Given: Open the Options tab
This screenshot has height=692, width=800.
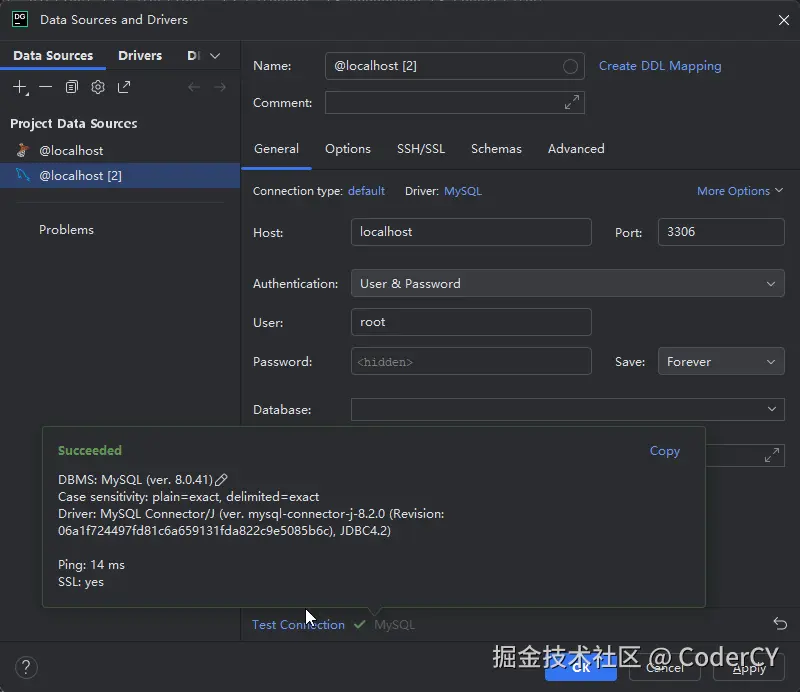Looking at the screenshot, I should click(348, 149).
